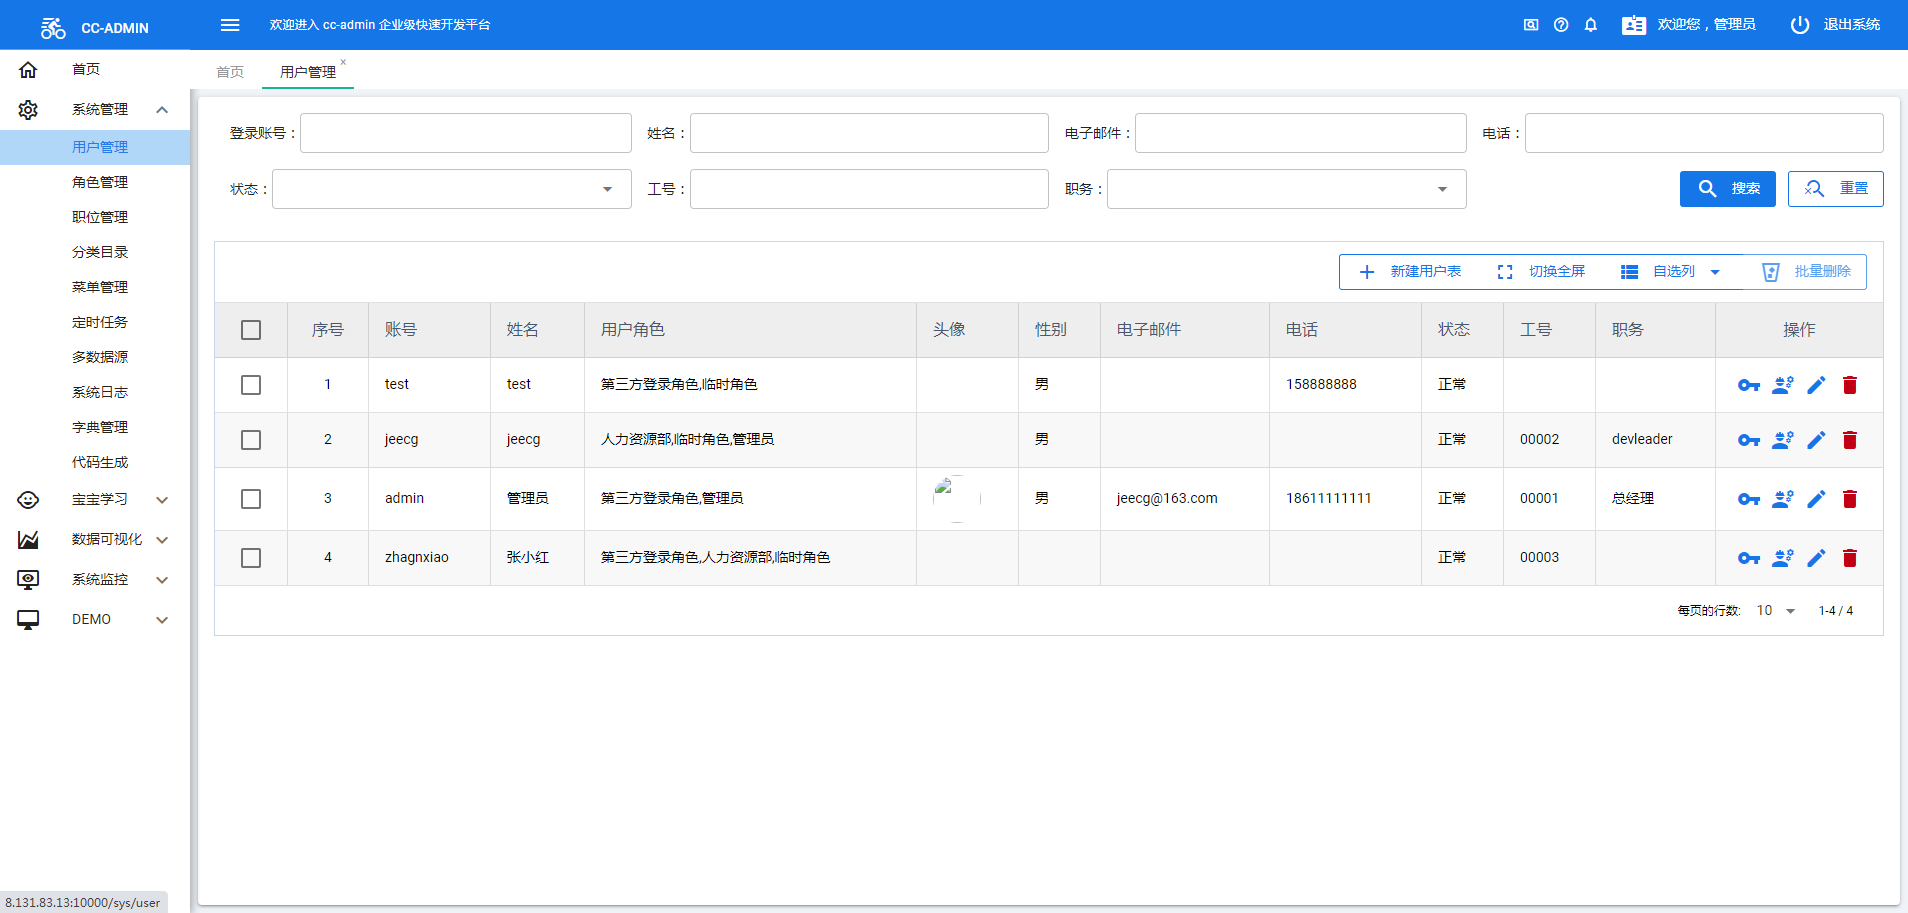Delete user admin with trash icon
This screenshot has width=1908, height=913.
[x=1850, y=499]
